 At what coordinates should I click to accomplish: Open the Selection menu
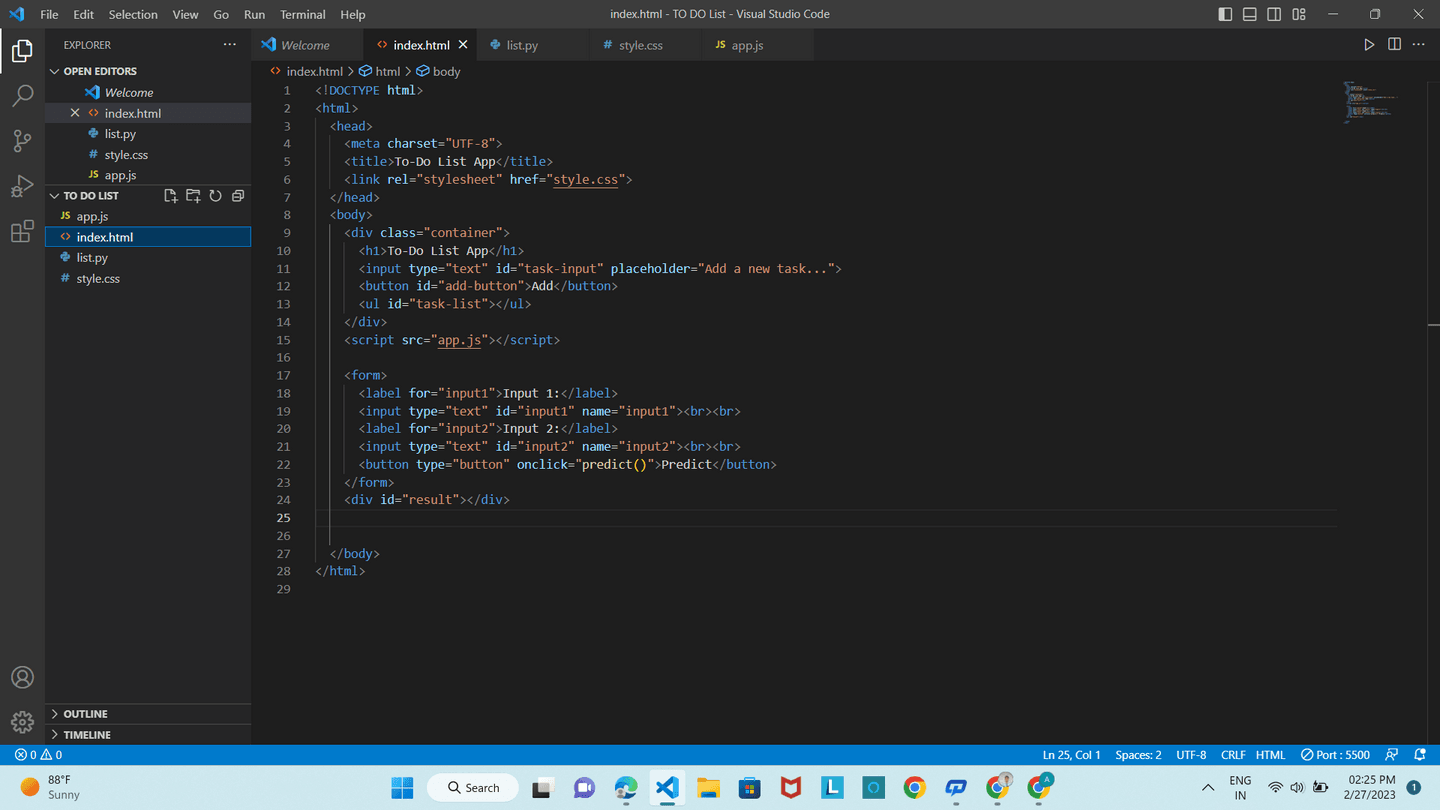tap(133, 14)
